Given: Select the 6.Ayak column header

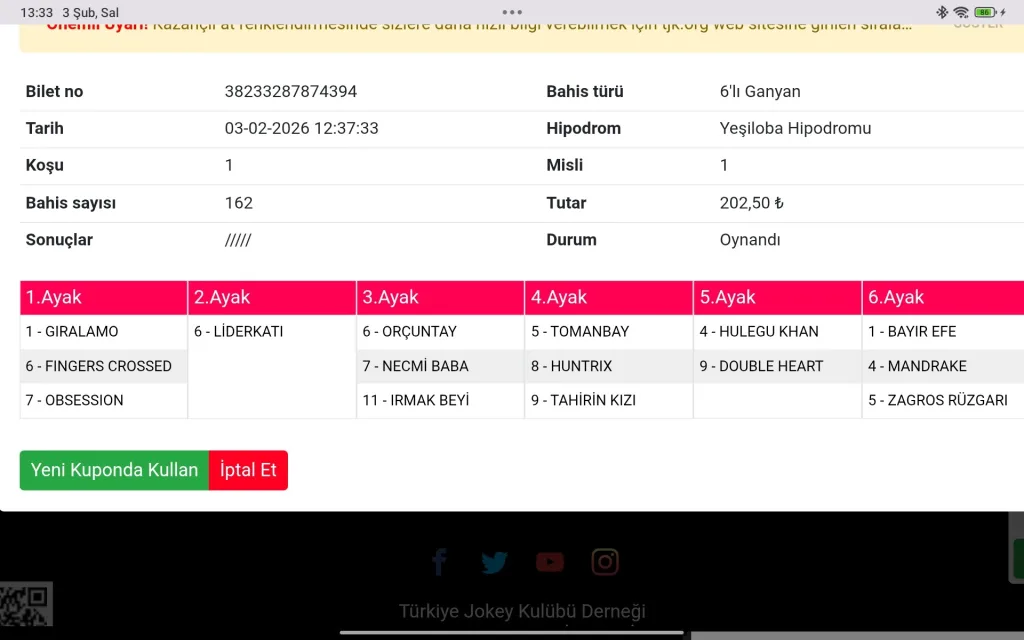Looking at the screenshot, I should point(942,297).
